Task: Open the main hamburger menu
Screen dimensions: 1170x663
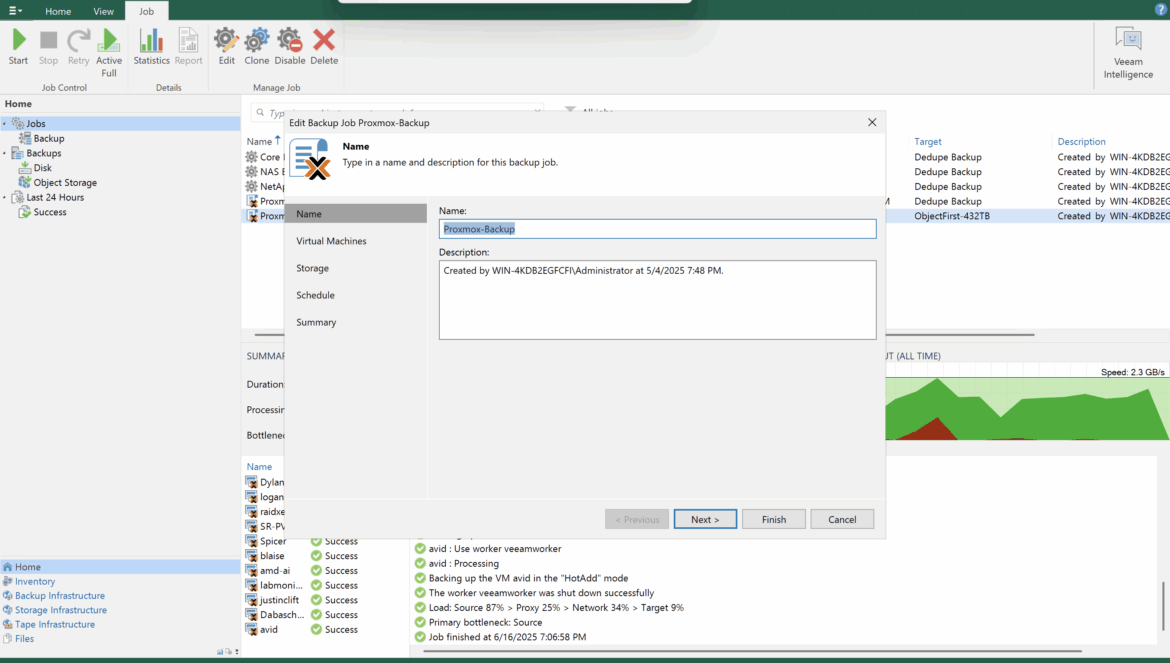Action: 15,10
